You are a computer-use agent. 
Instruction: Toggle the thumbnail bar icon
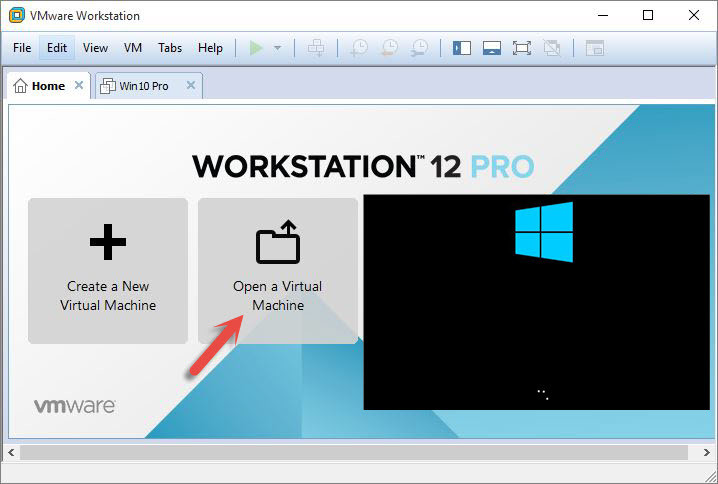tap(491, 48)
